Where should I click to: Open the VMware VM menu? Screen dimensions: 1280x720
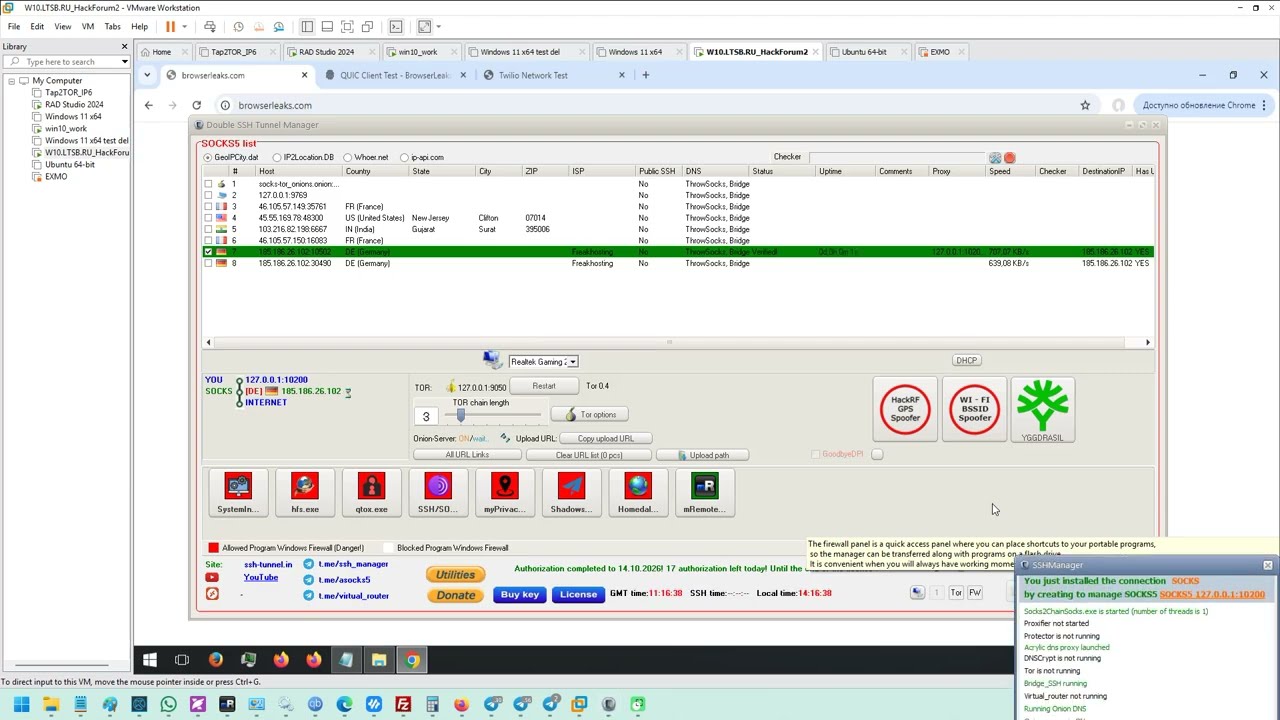click(x=88, y=27)
